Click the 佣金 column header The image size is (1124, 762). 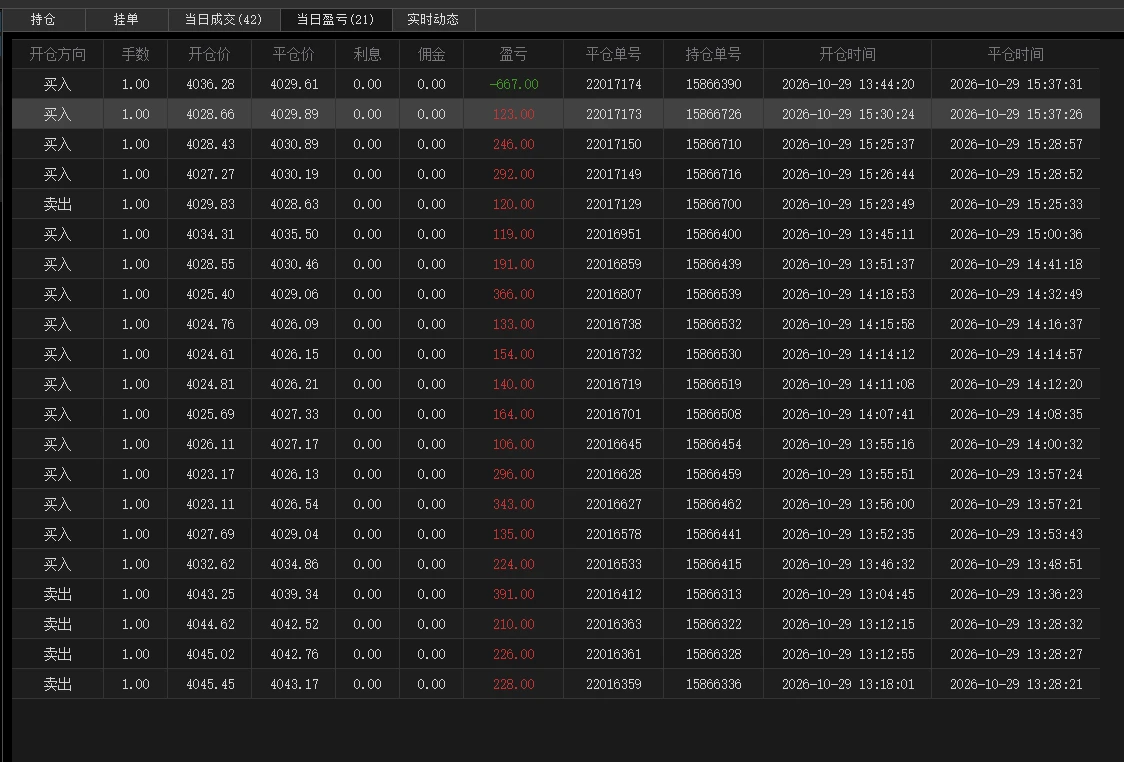pos(432,54)
